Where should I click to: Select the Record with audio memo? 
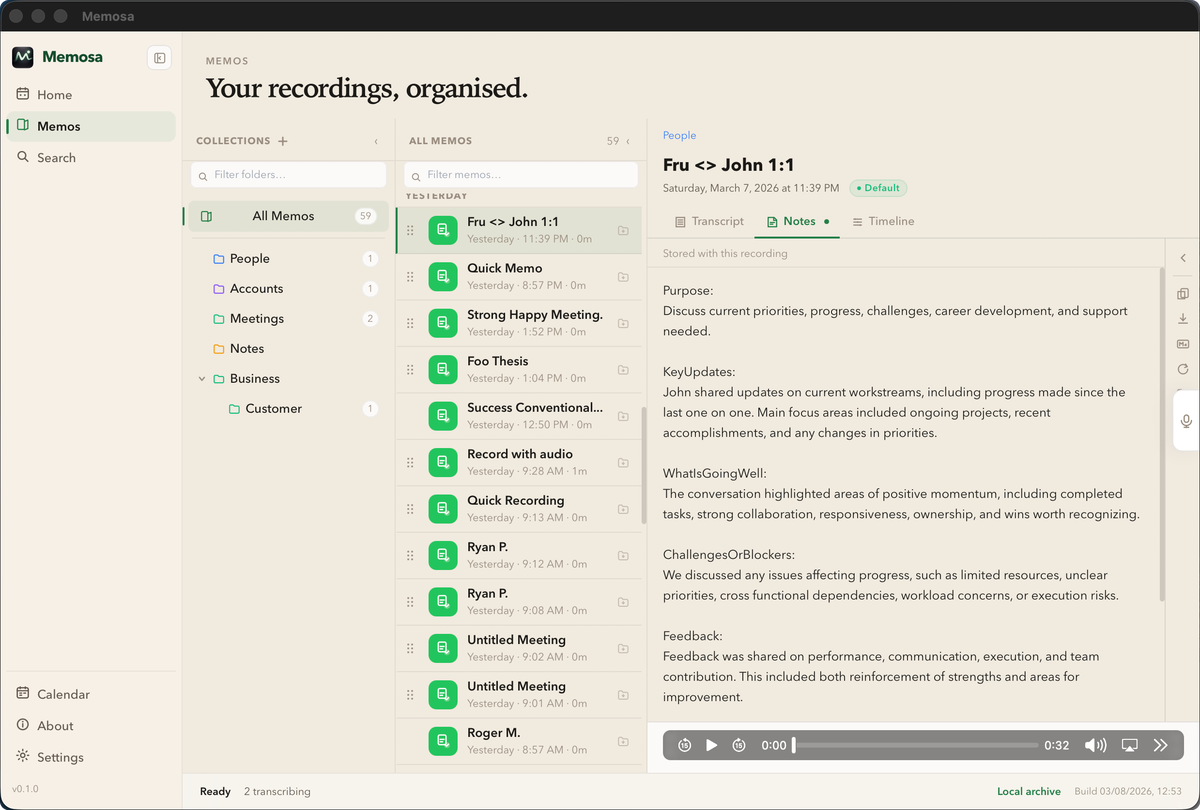tap(519, 462)
